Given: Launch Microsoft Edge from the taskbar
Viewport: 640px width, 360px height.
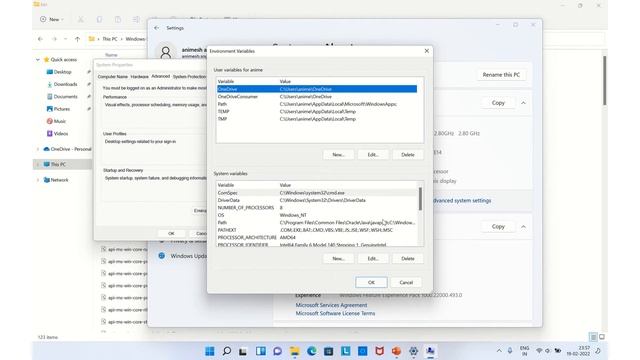Looking at the screenshot, I should click(311, 351).
